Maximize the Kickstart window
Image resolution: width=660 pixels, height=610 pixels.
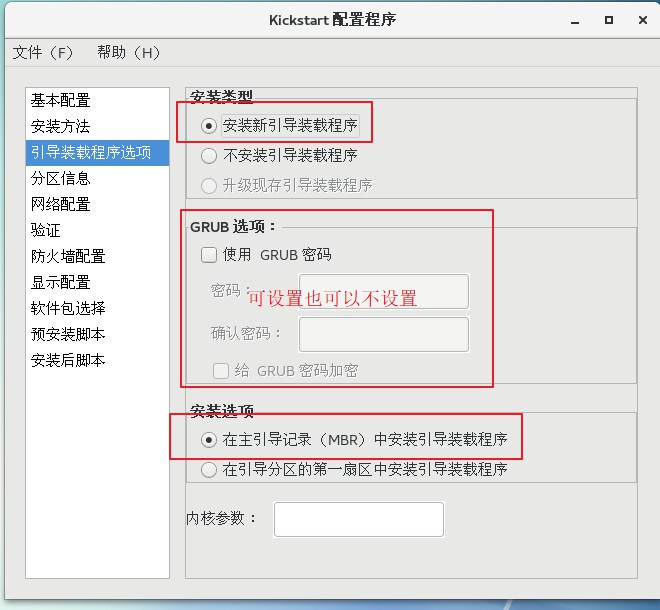(x=609, y=20)
